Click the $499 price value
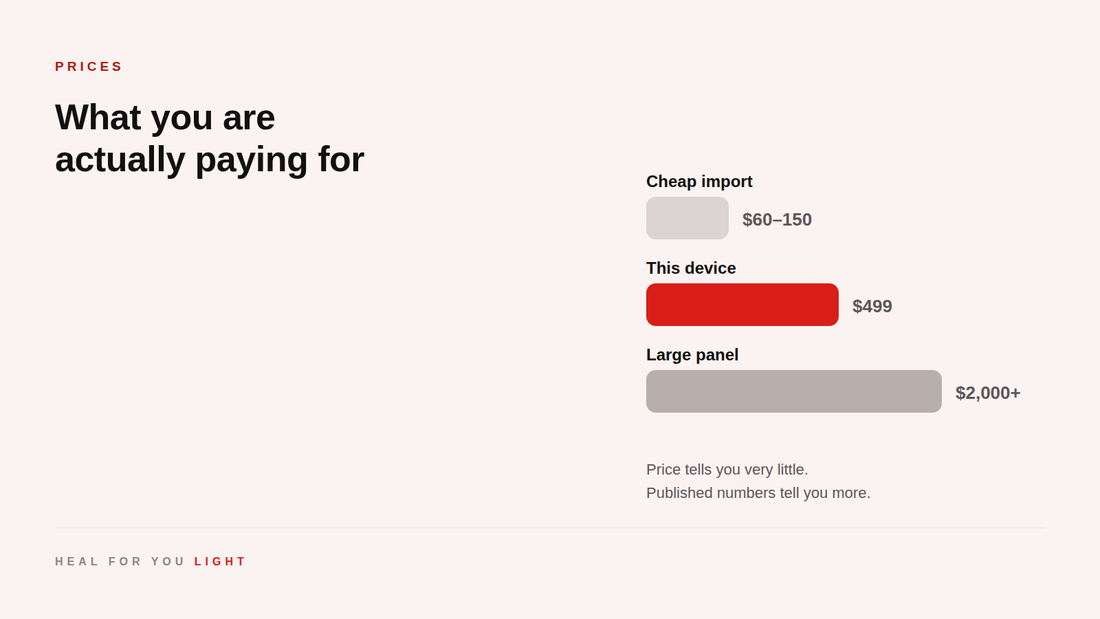Screen dimensions: 1100x619 [x=872, y=306]
